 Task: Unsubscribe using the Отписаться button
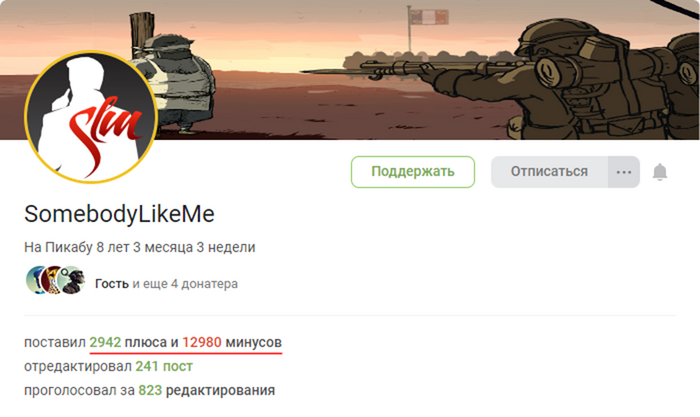coord(550,172)
